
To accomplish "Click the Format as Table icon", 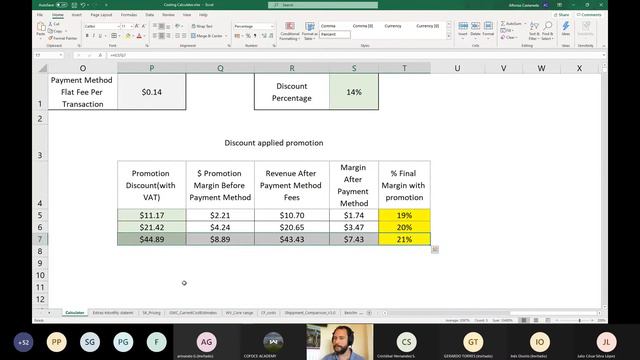I will coord(309,26).
